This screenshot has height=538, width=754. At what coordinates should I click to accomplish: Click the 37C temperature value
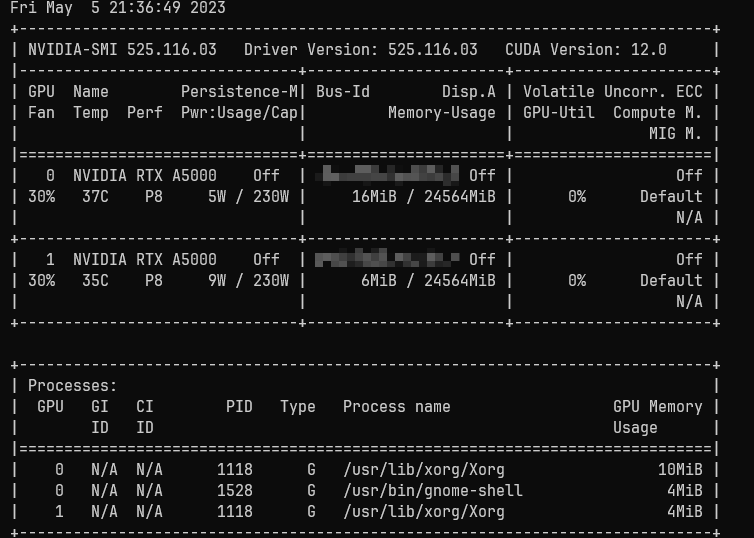95,197
